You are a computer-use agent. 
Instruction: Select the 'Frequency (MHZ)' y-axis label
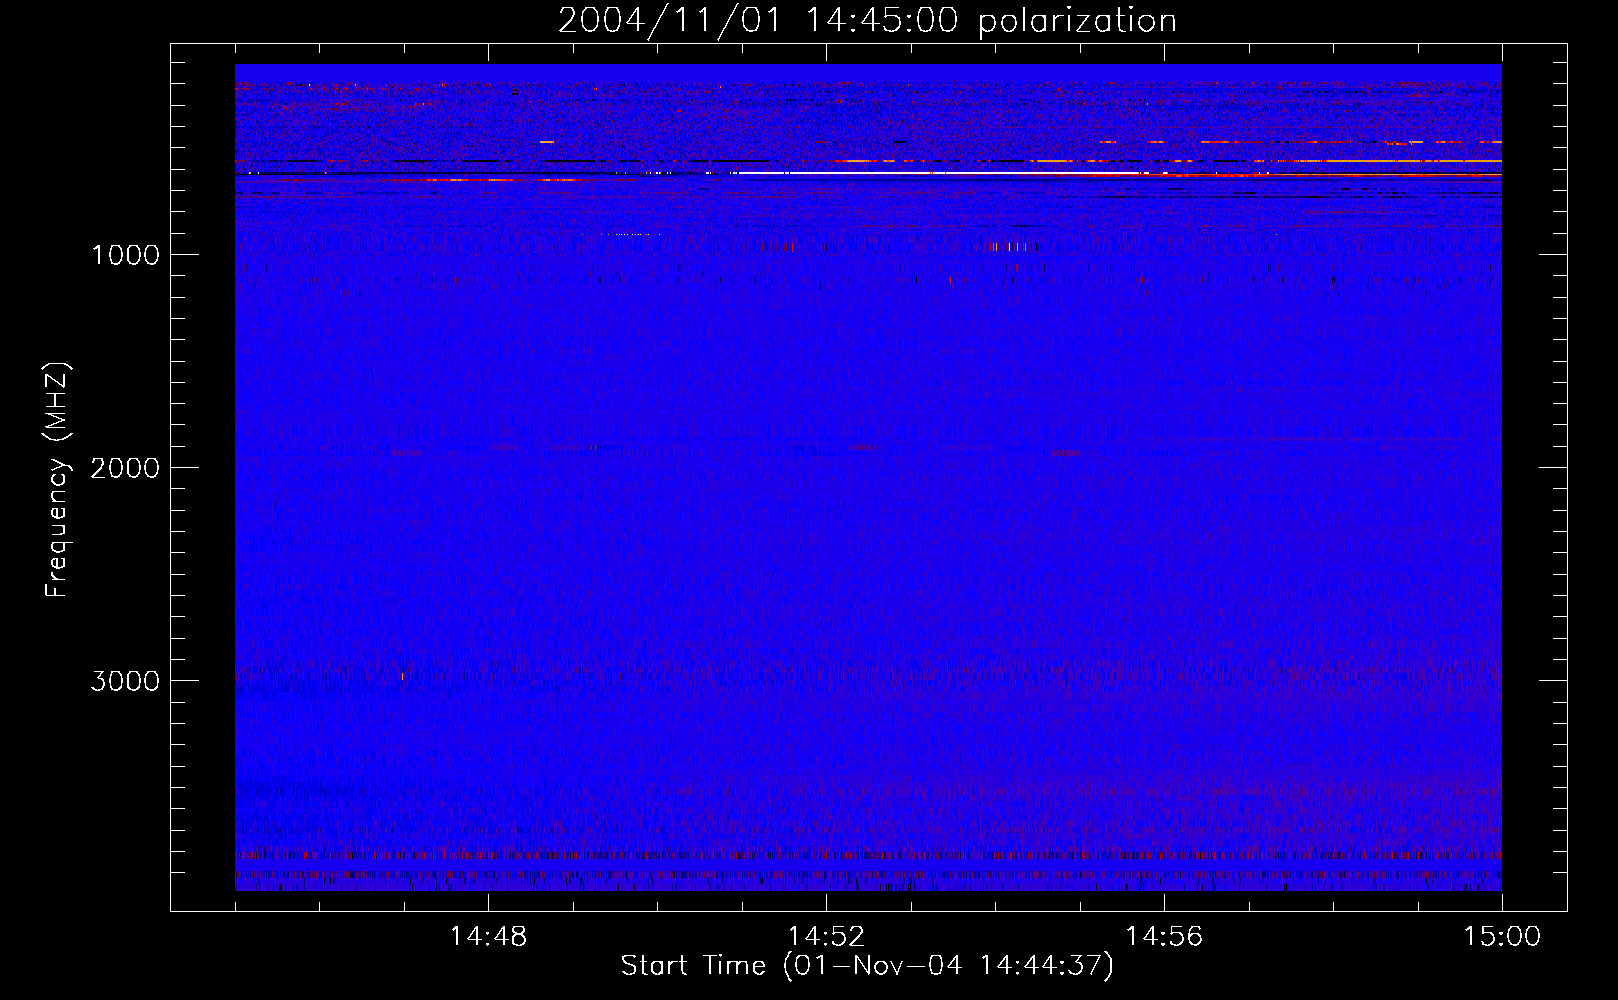[57, 480]
